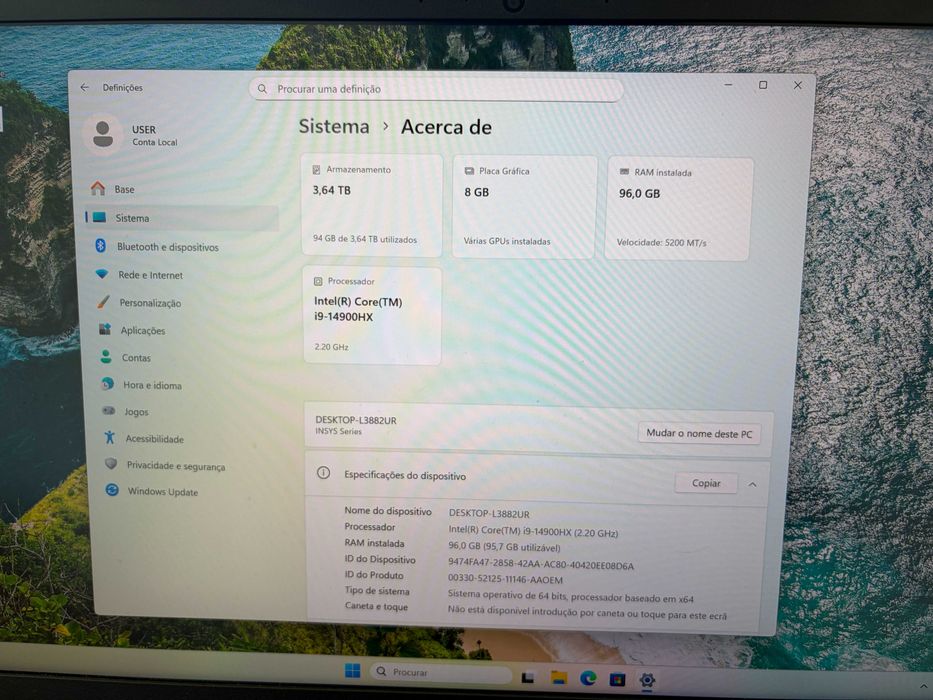Go to Privacidade e segurança

(x=176, y=466)
